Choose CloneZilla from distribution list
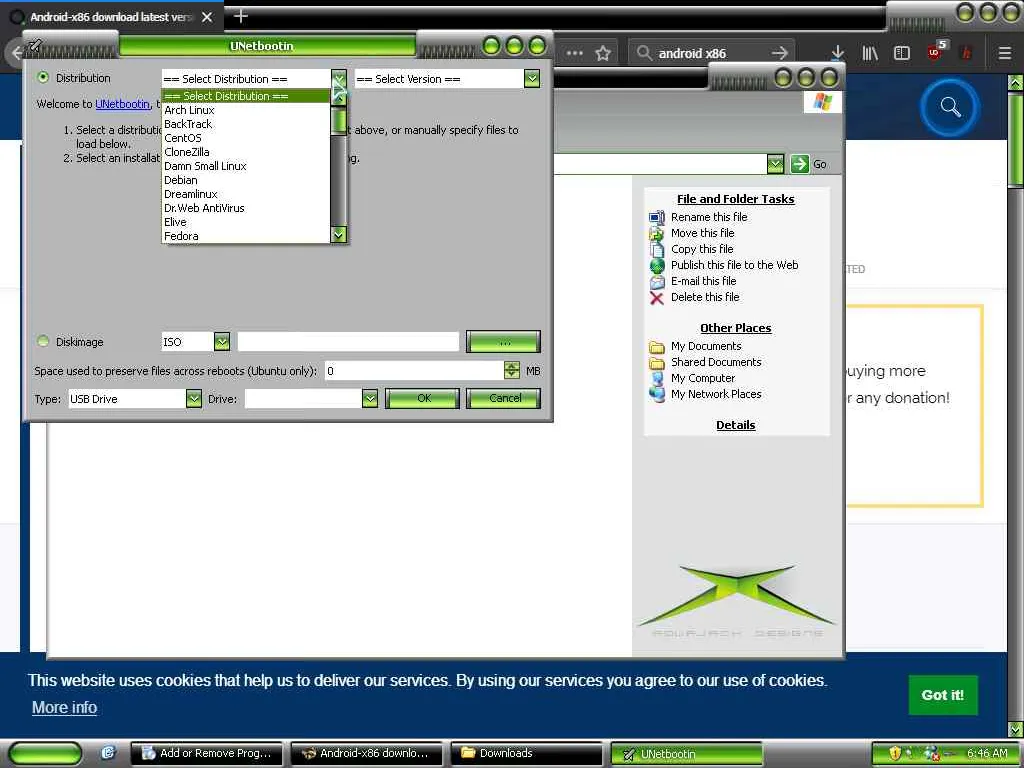Image resolution: width=1024 pixels, height=768 pixels. click(245, 152)
